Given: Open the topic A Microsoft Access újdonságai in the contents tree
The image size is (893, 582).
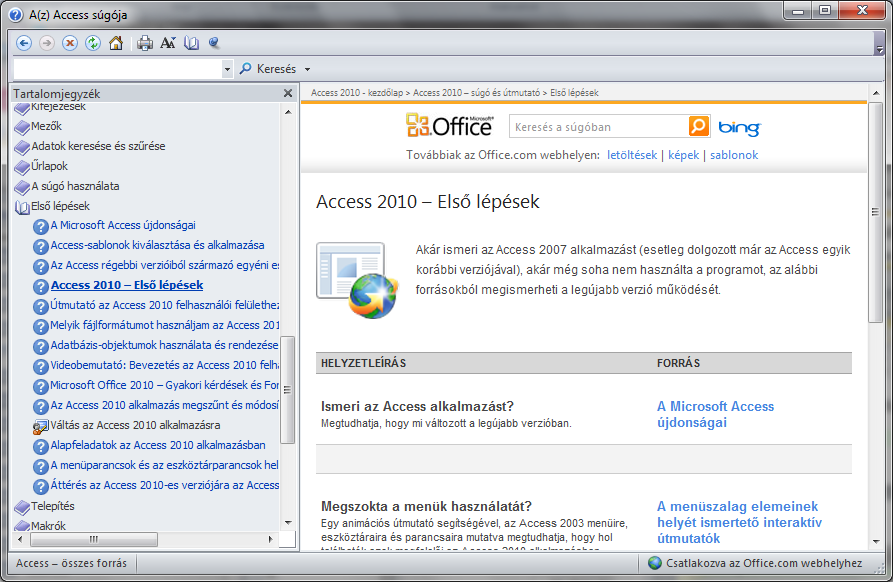Looking at the screenshot, I should [x=123, y=226].
